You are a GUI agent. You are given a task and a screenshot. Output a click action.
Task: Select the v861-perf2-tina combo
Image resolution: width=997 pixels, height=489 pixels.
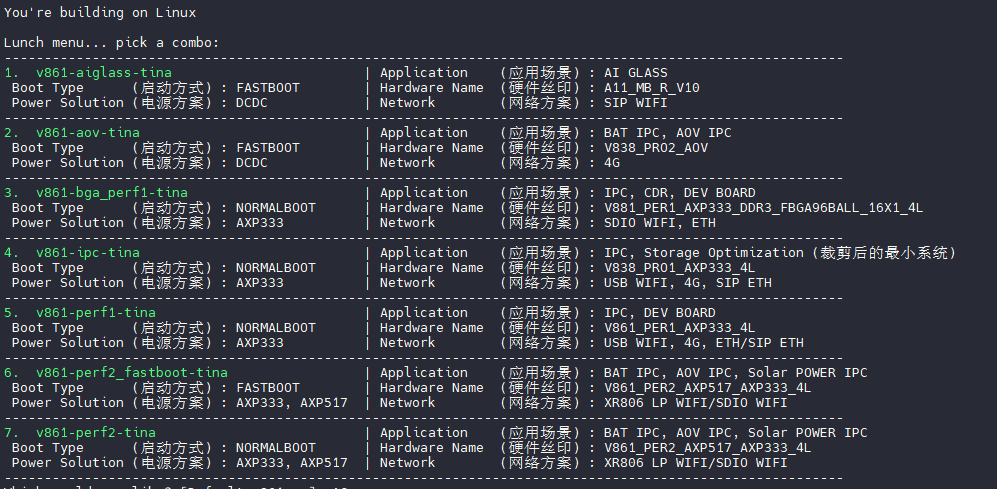click(x=95, y=433)
